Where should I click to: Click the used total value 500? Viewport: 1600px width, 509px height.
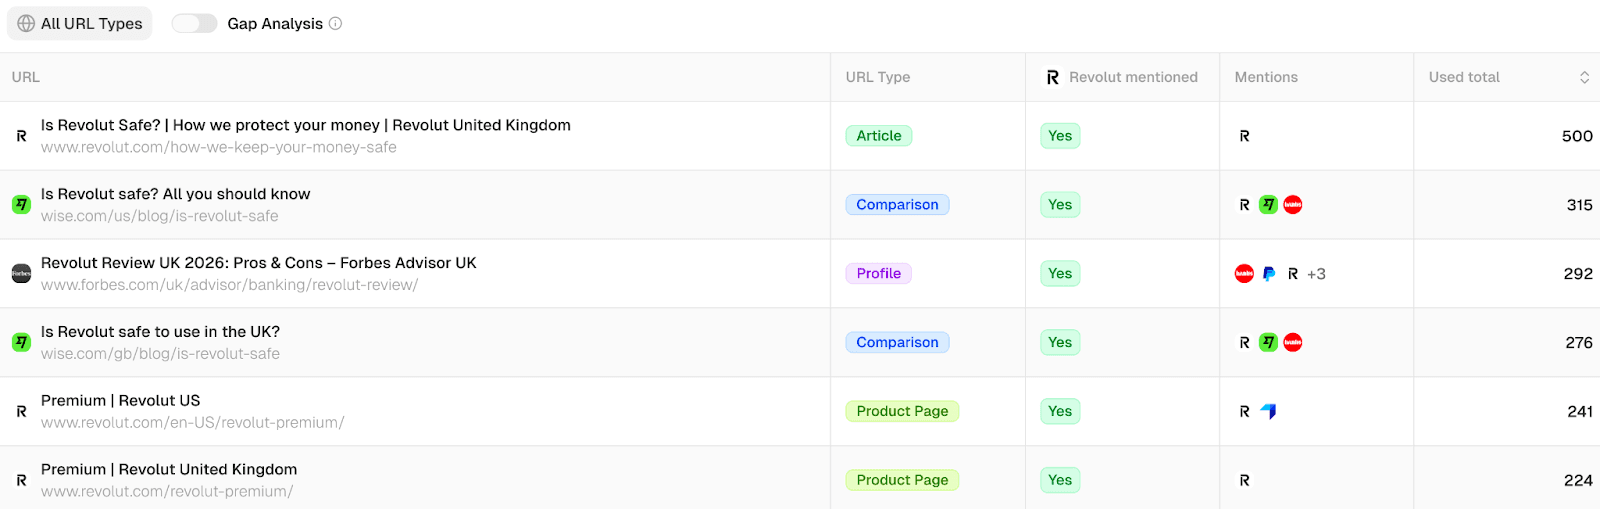pyautogui.click(x=1577, y=136)
